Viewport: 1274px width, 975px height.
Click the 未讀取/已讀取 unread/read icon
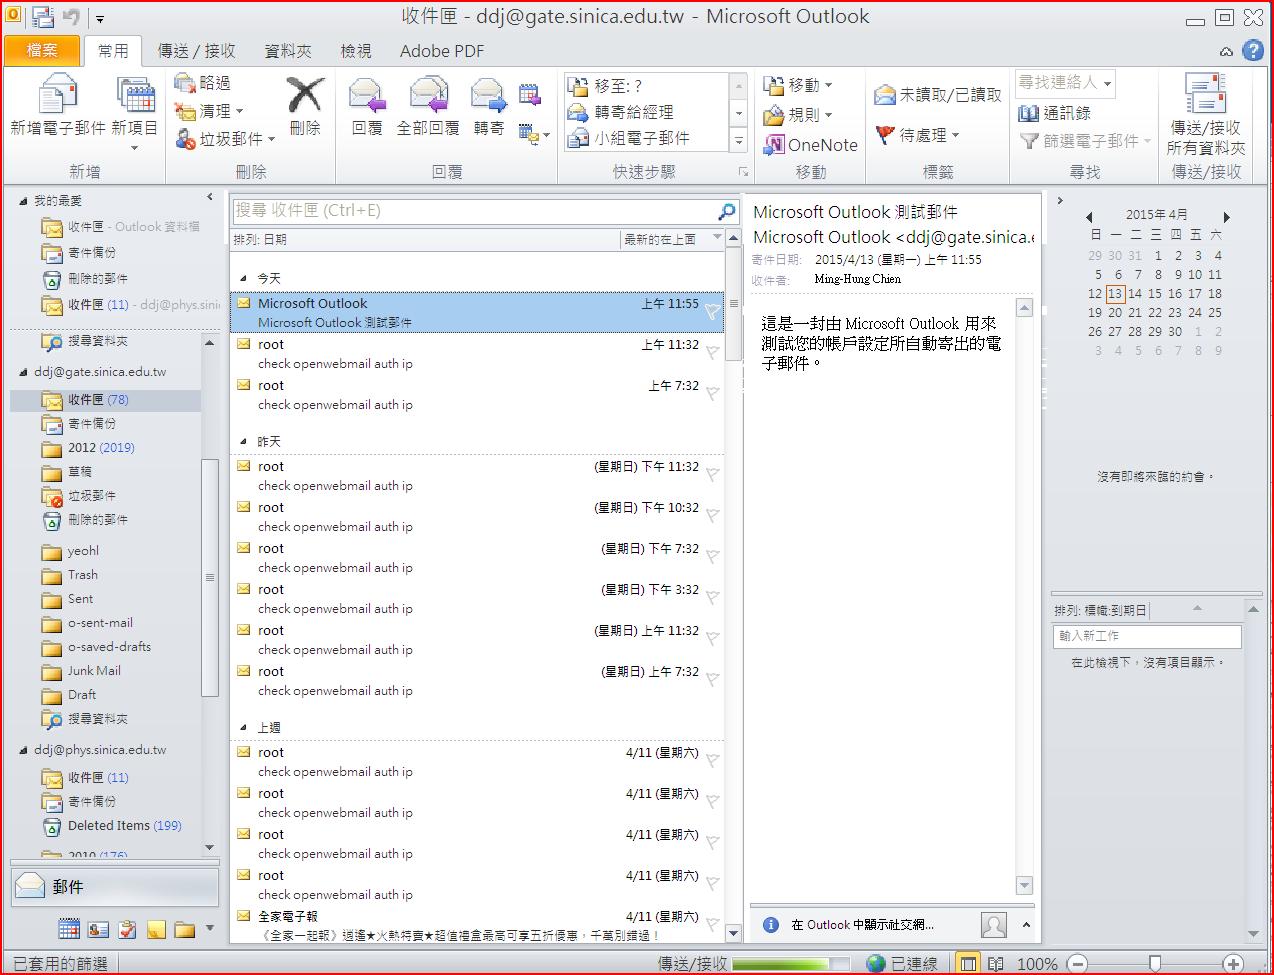tap(885, 95)
